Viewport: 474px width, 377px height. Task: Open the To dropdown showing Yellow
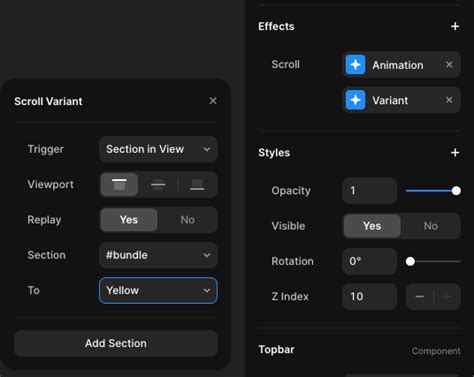click(x=158, y=290)
